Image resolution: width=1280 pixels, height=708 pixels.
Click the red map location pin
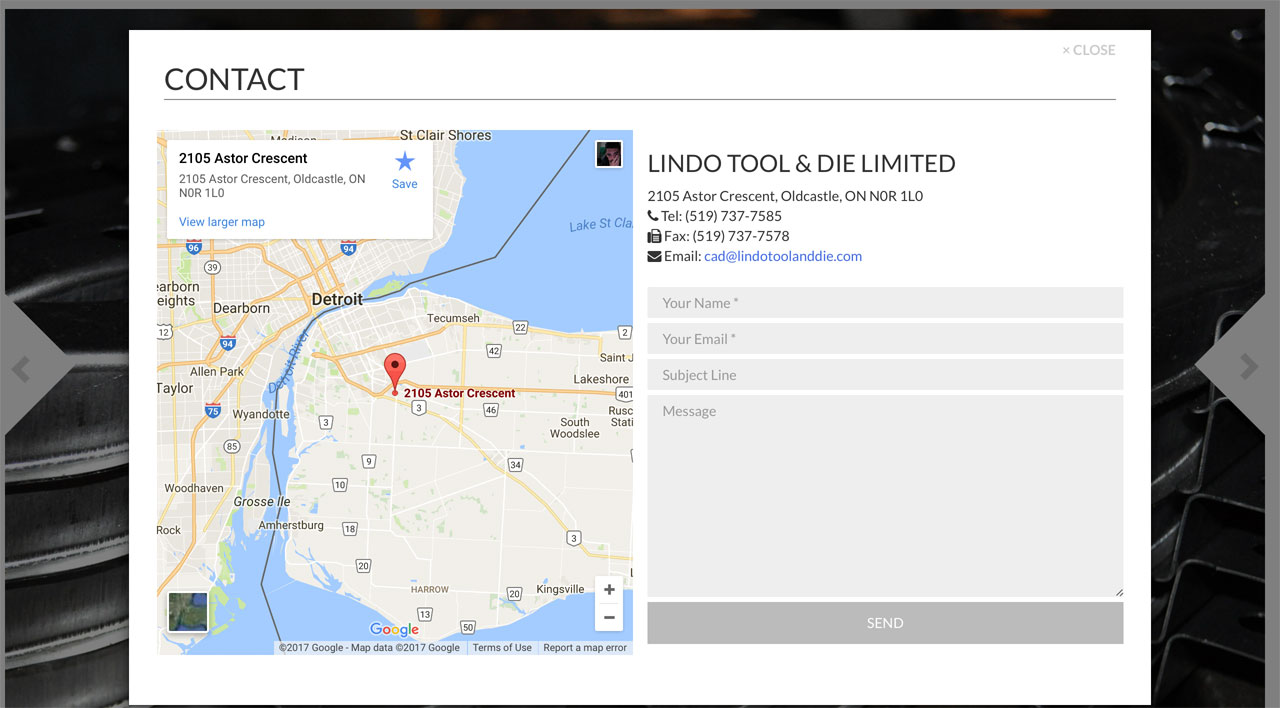point(395,370)
